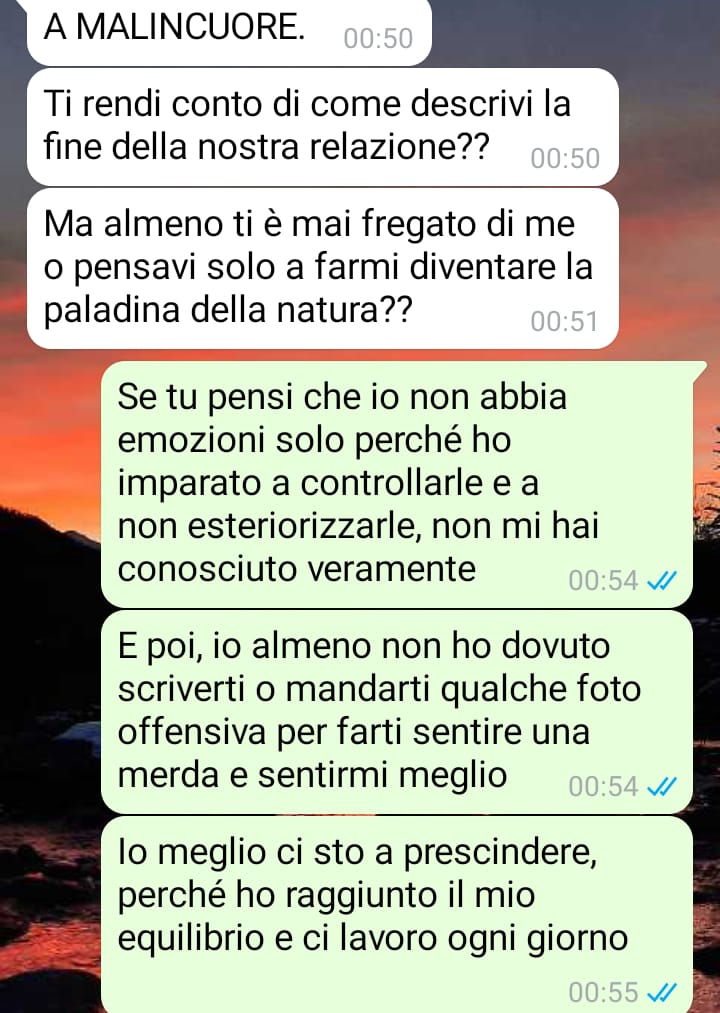Tap the 'Ti rendi conto di come descrivi' message
This screenshot has width=720, height=1013.
click(323, 127)
